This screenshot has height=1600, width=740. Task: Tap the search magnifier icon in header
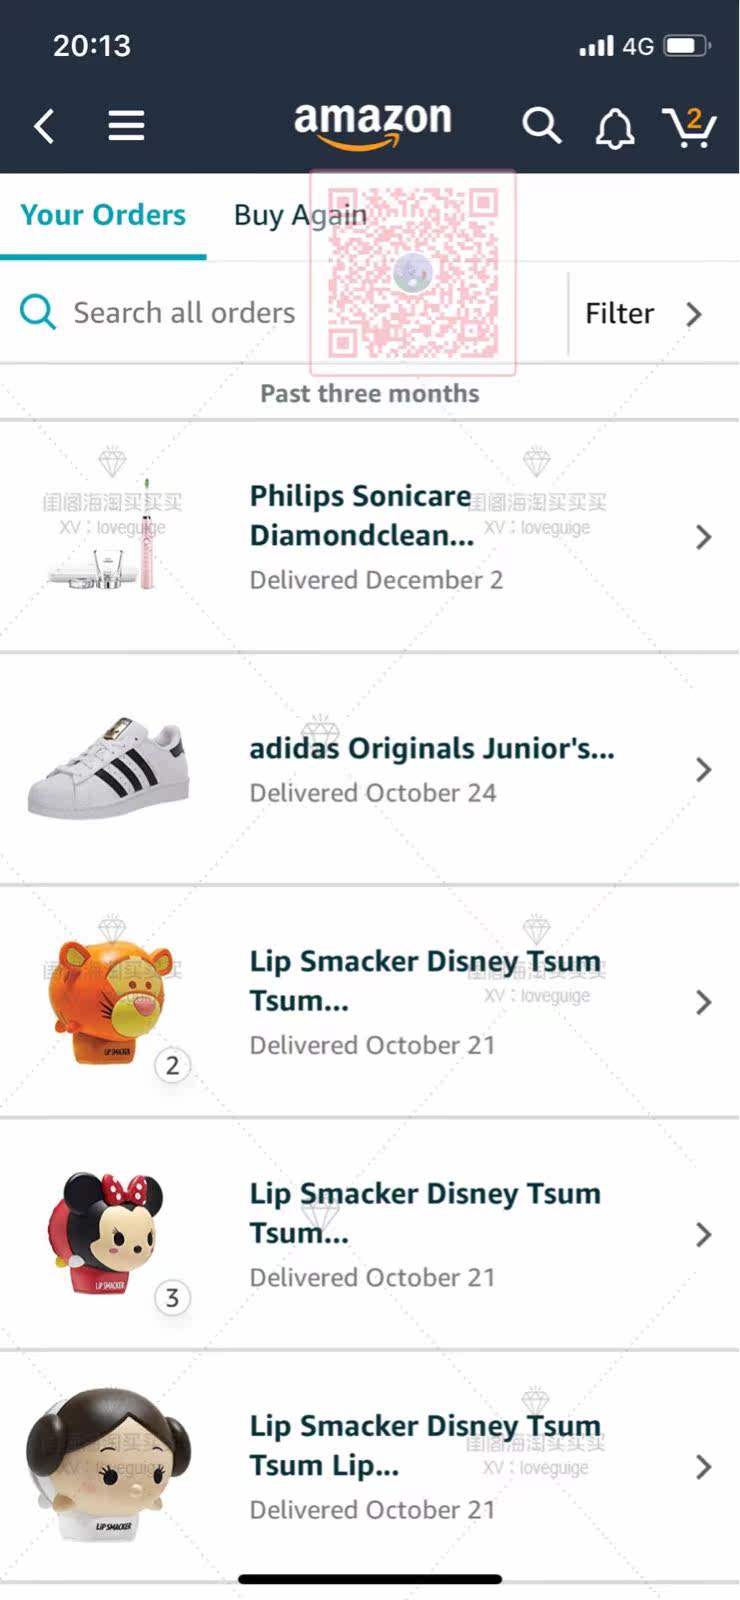(x=541, y=126)
